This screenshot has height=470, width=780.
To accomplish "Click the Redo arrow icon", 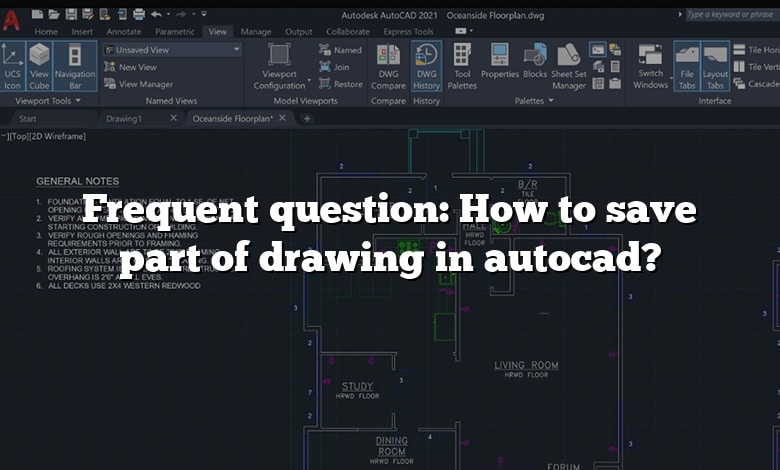I will pos(181,14).
